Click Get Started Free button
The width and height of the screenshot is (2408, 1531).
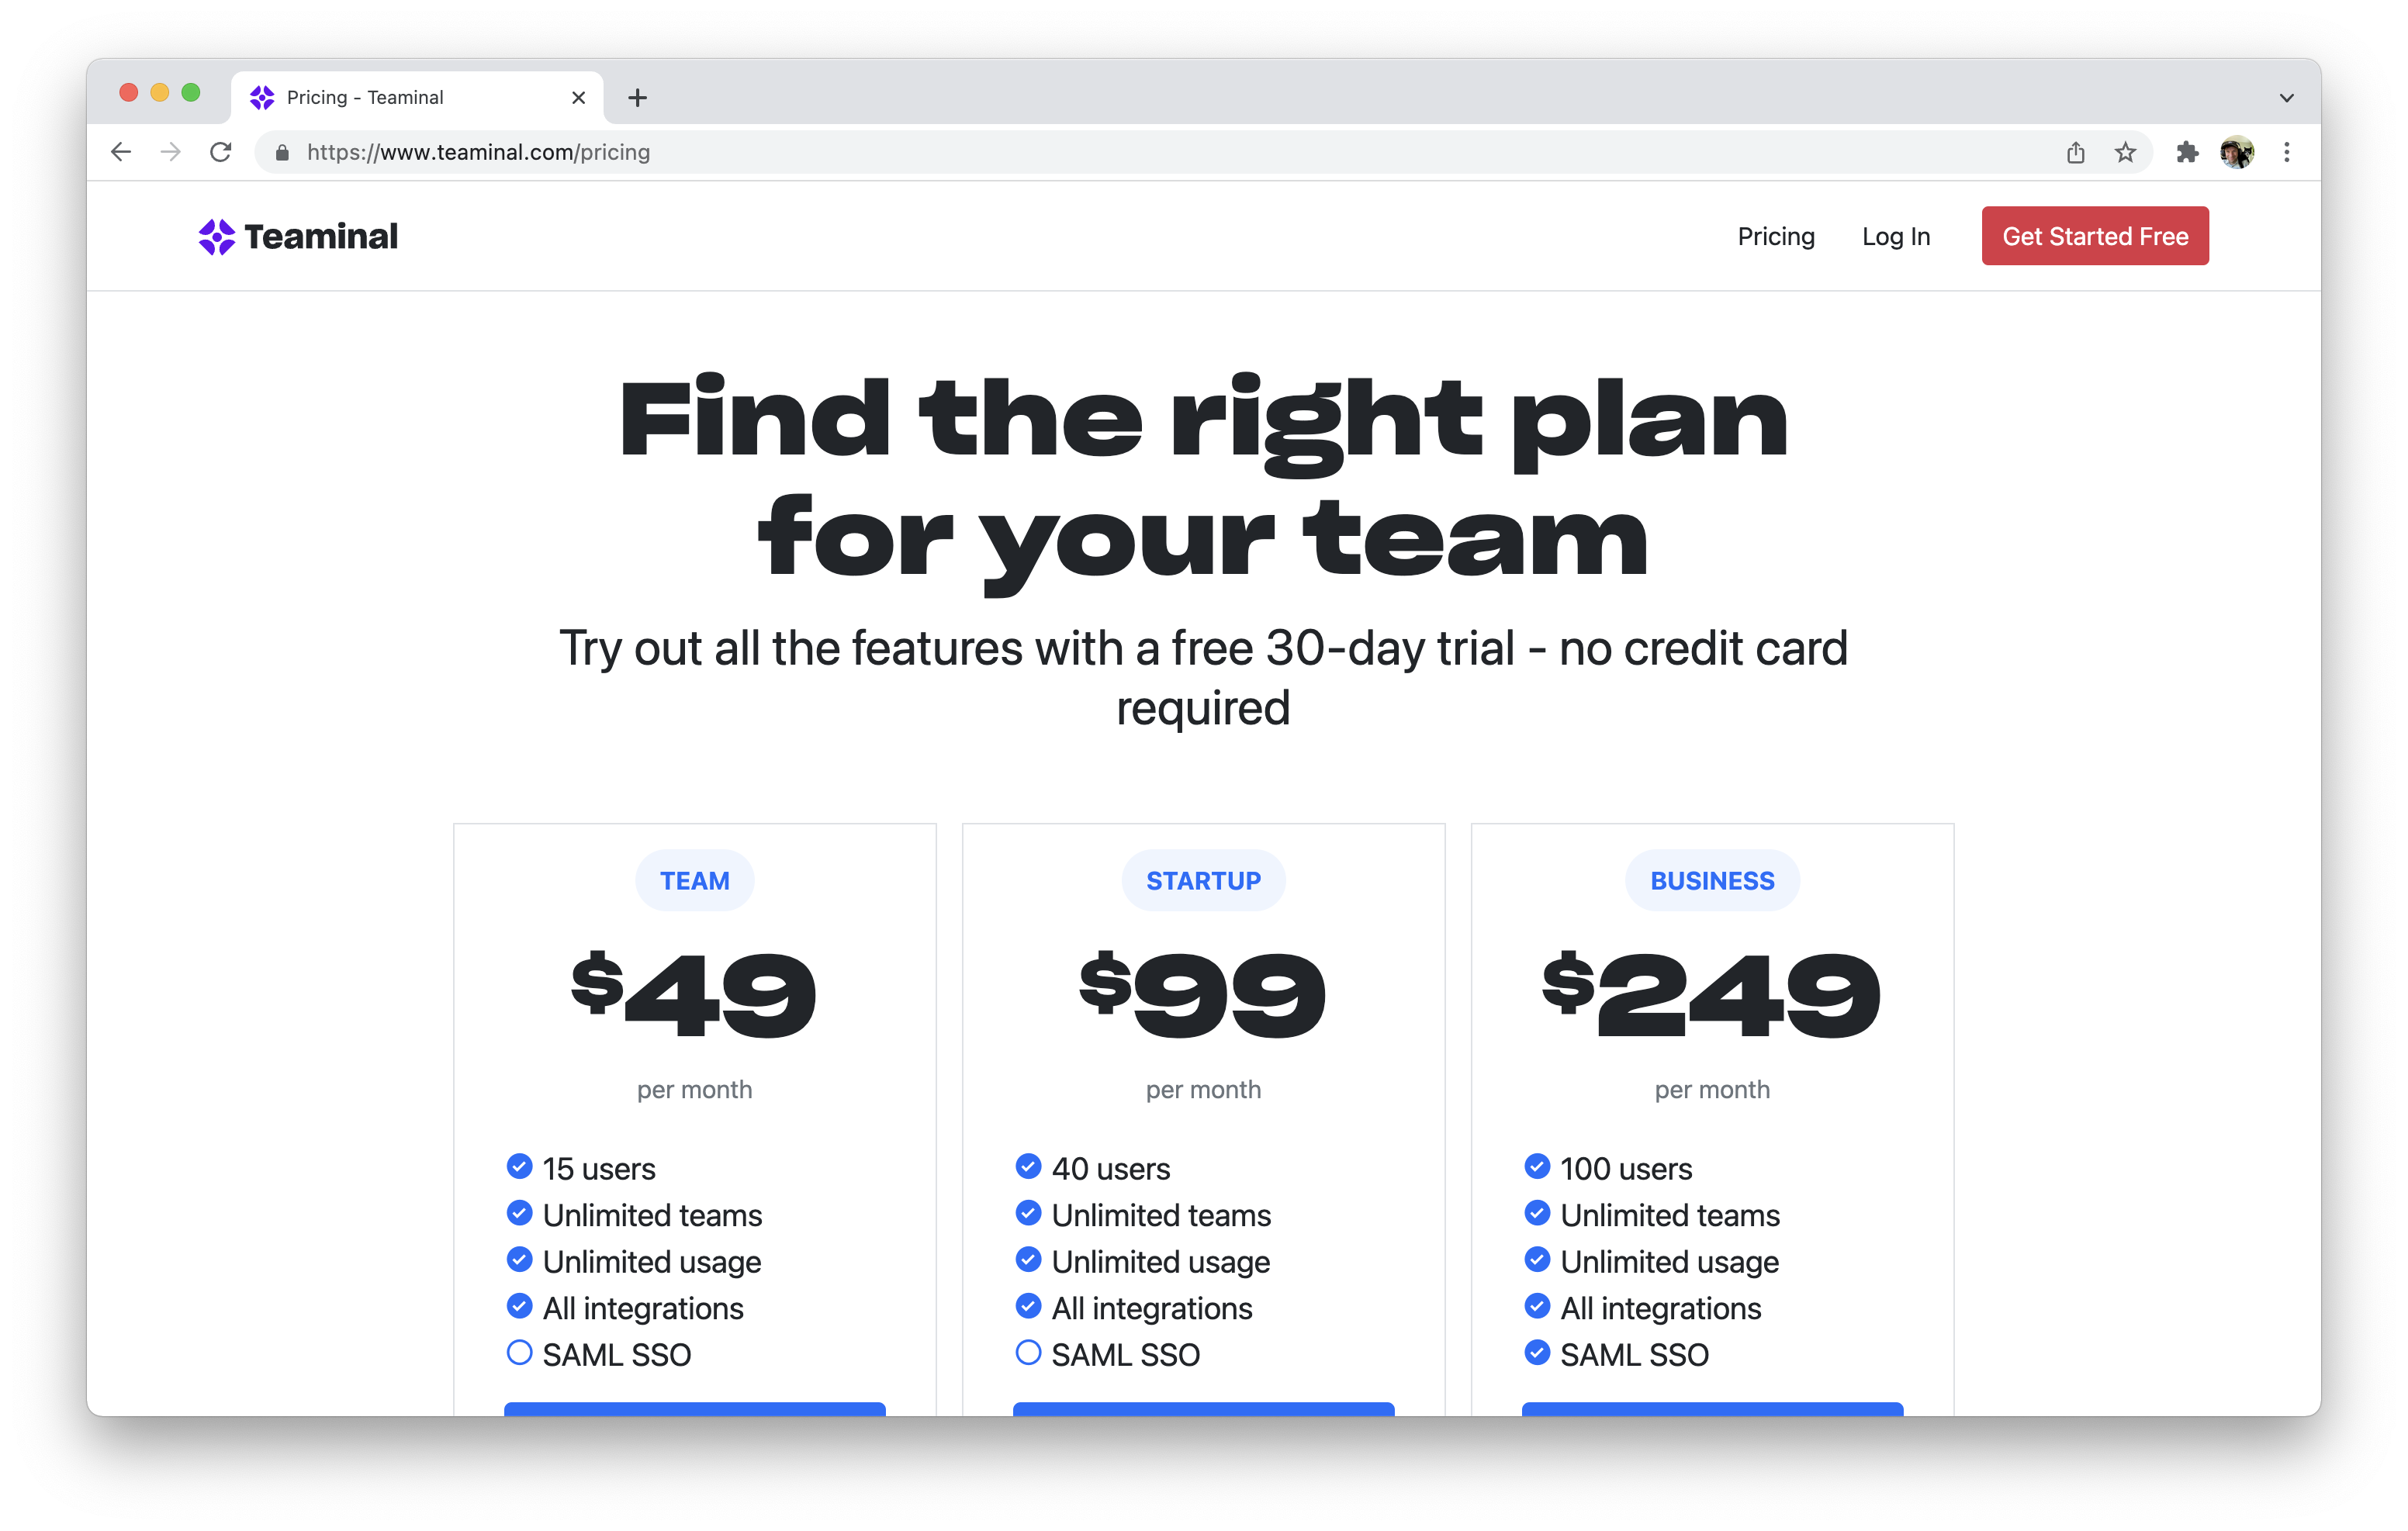[2094, 237]
